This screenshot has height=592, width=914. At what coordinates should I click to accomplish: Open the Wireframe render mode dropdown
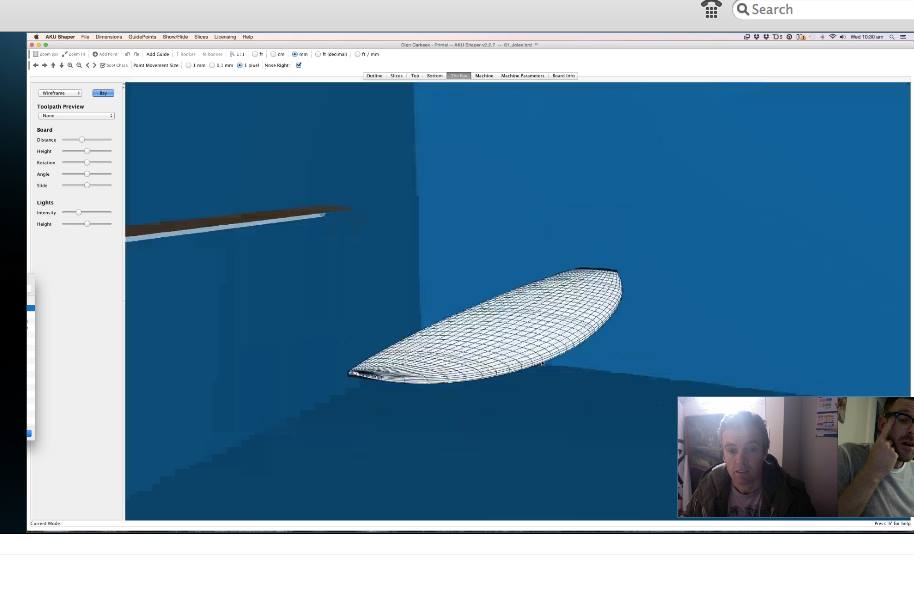tap(59, 93)
